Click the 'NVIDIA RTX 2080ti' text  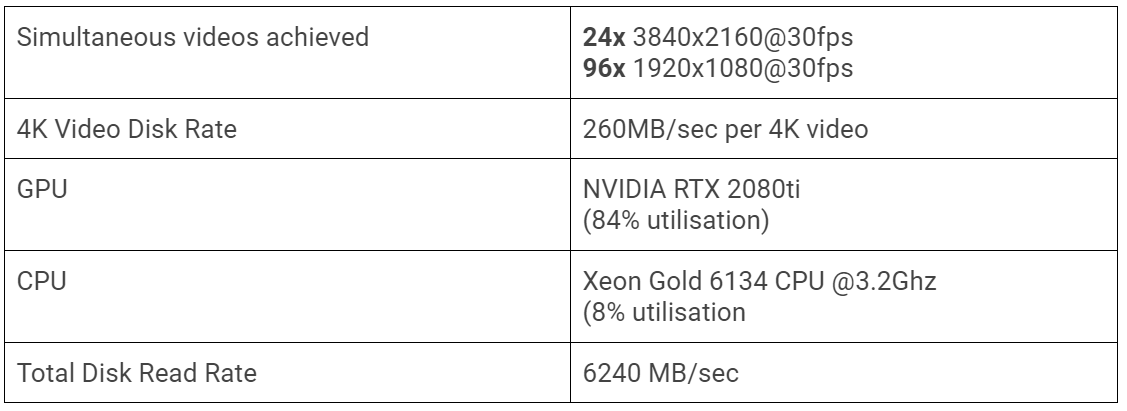click(691, 189)
